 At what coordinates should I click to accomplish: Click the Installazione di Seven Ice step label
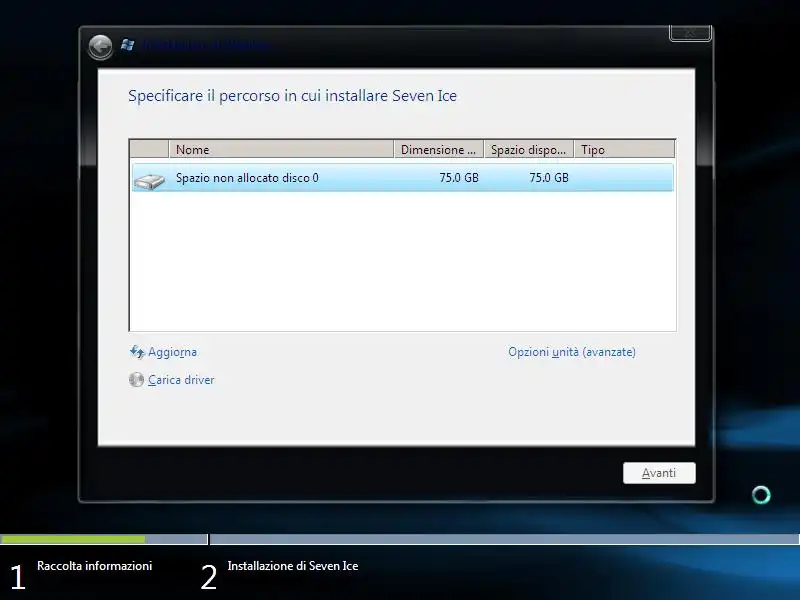[293, 566]
